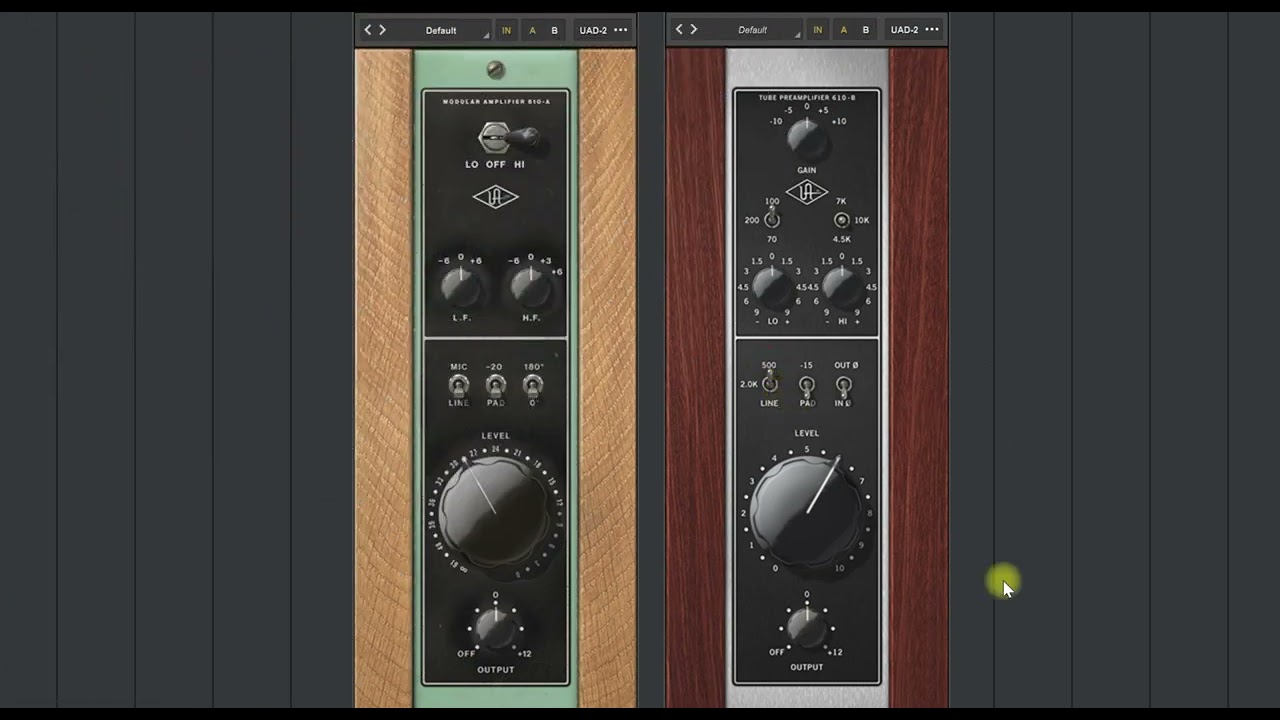Select A state in 610-A window

coord(532,30)
